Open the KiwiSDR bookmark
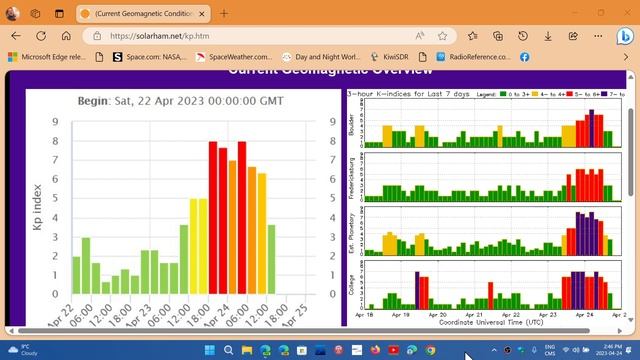Image resolution: width=640 pixels, height=360 pixels. coord(390,57)
